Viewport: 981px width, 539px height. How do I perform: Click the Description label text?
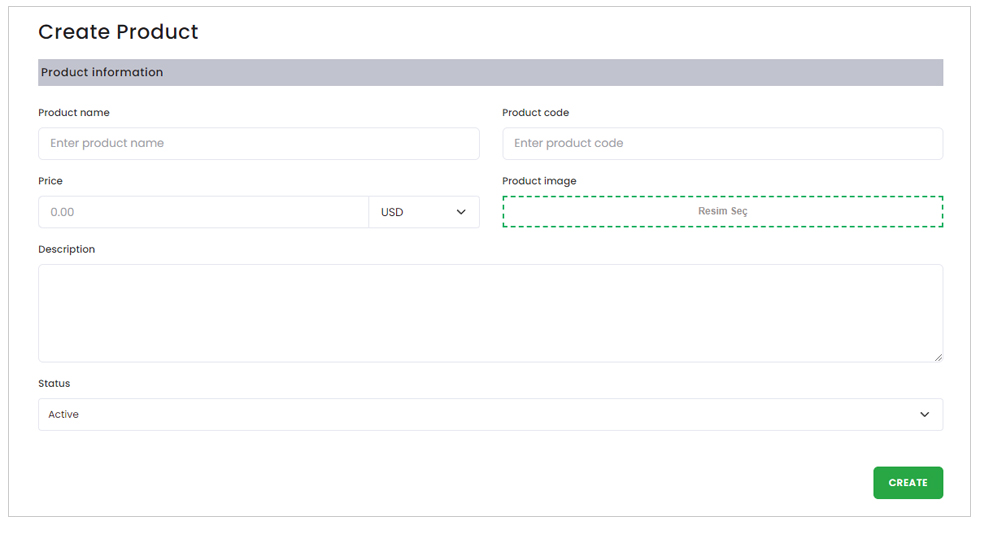[x=66, y=249]
